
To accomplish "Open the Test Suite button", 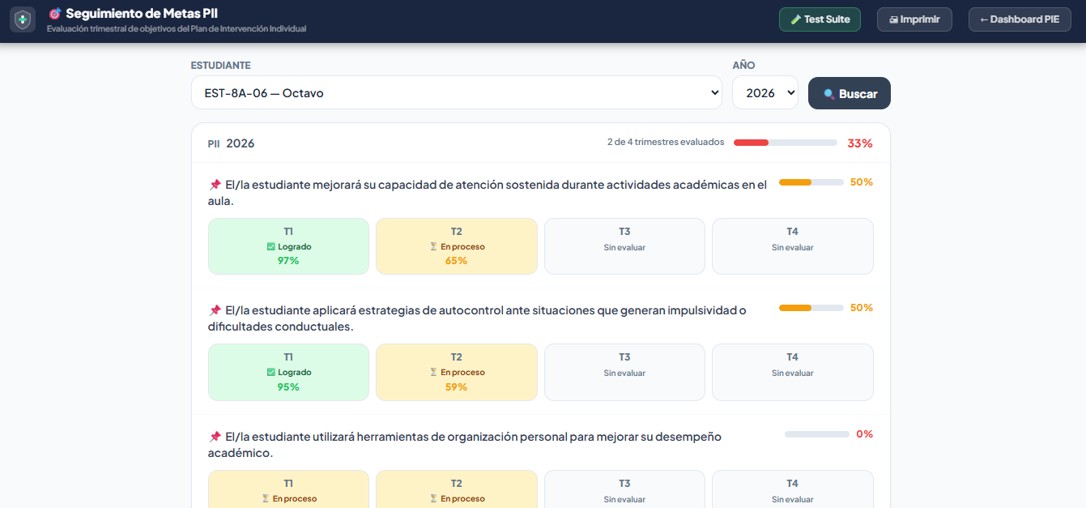I will [820, 19].
